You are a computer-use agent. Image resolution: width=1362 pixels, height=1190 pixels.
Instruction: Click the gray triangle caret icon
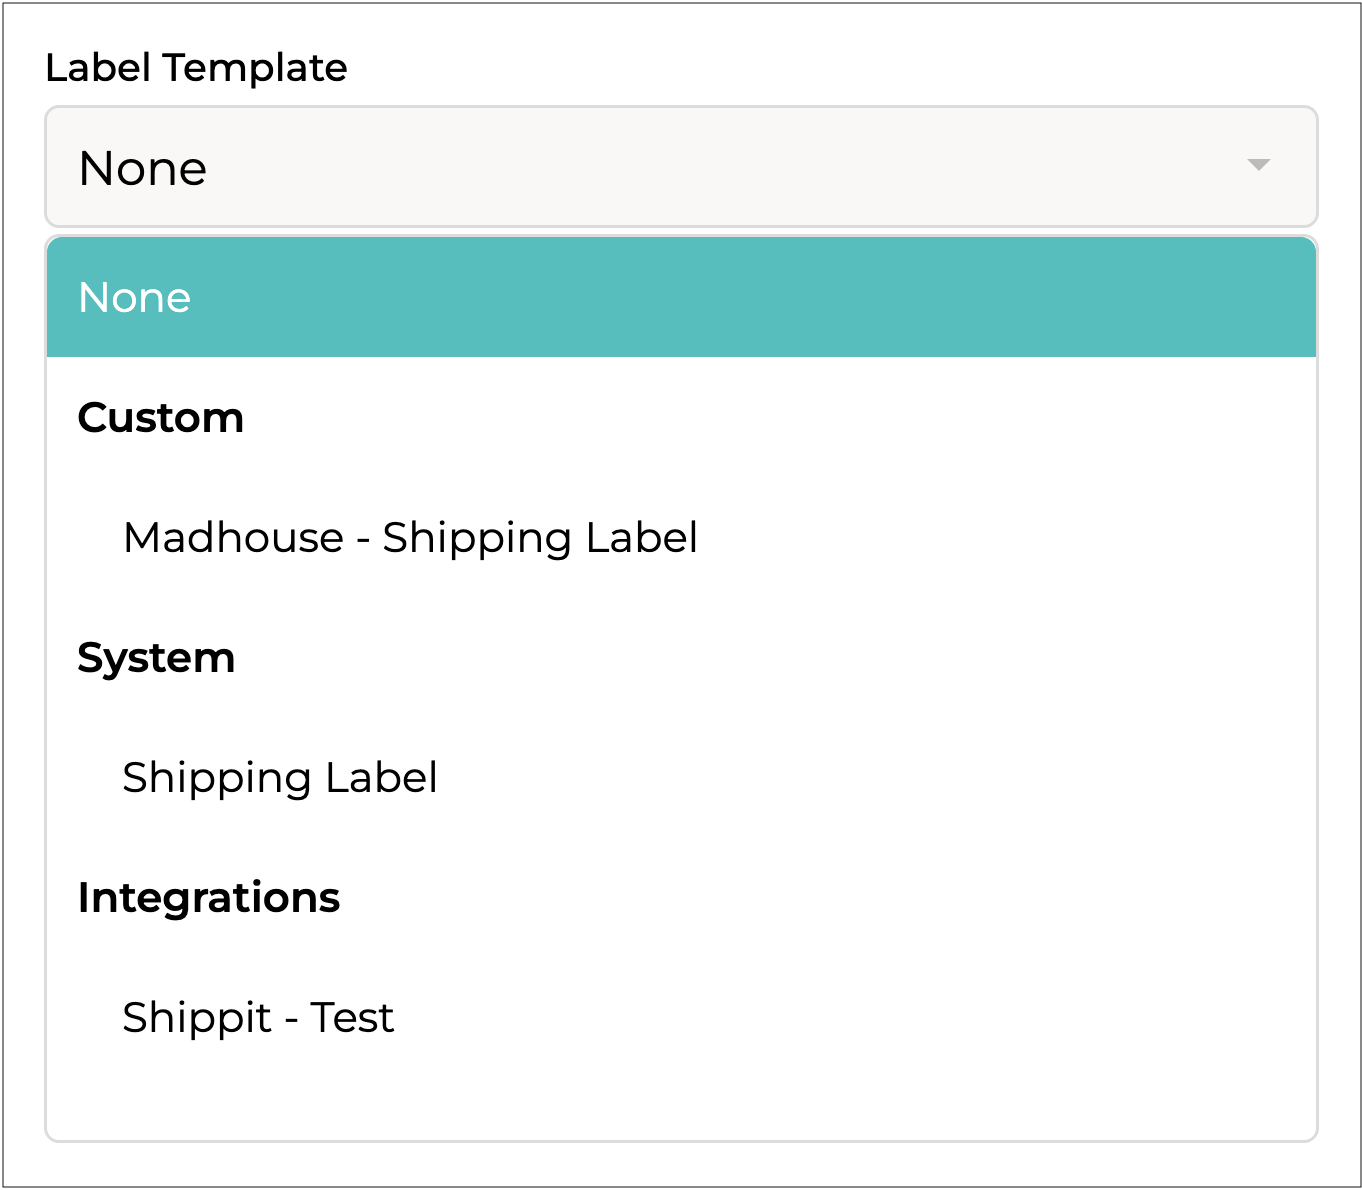point(1258,165)
